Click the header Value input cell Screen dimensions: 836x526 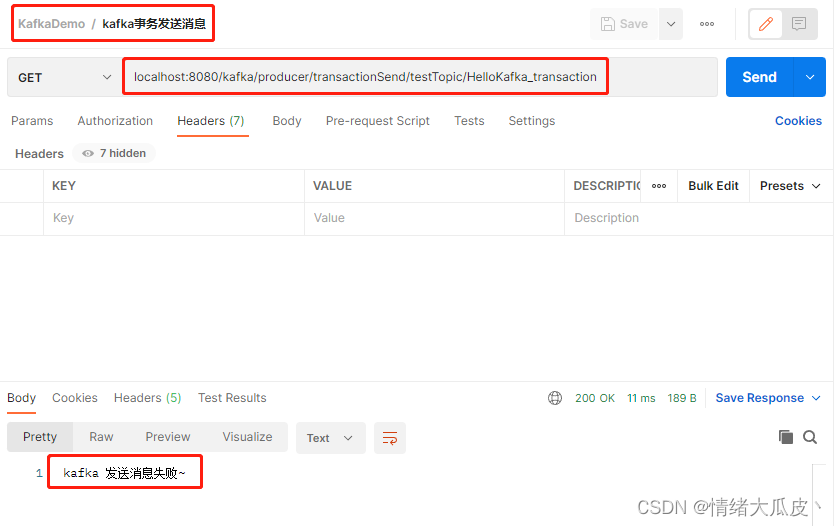tap(434, 219)
